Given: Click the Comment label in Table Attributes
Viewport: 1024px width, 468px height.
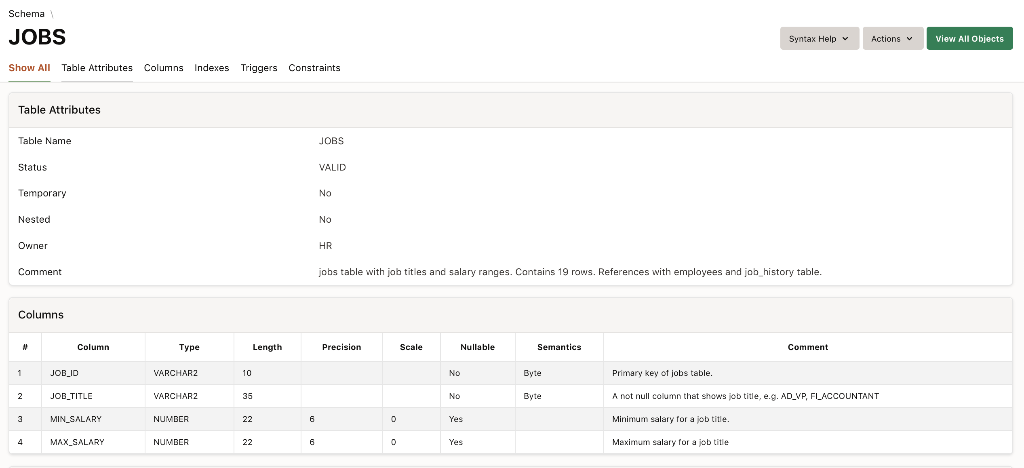Looking at the screenshot, I should point(40,272).
